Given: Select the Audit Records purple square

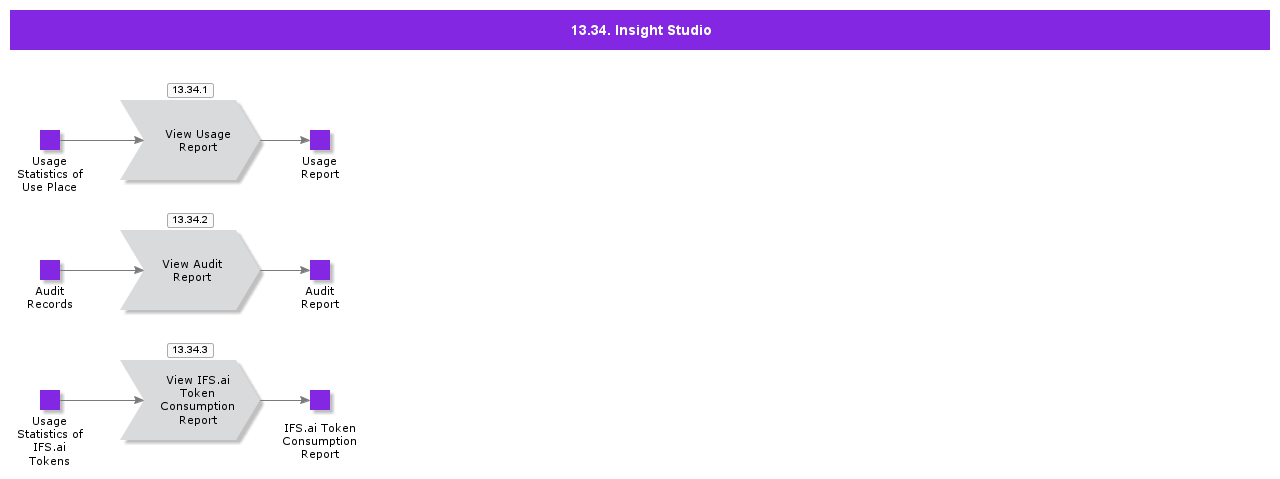Looking at the screenshot, I should pyautogui.click(x=50, y=270).
